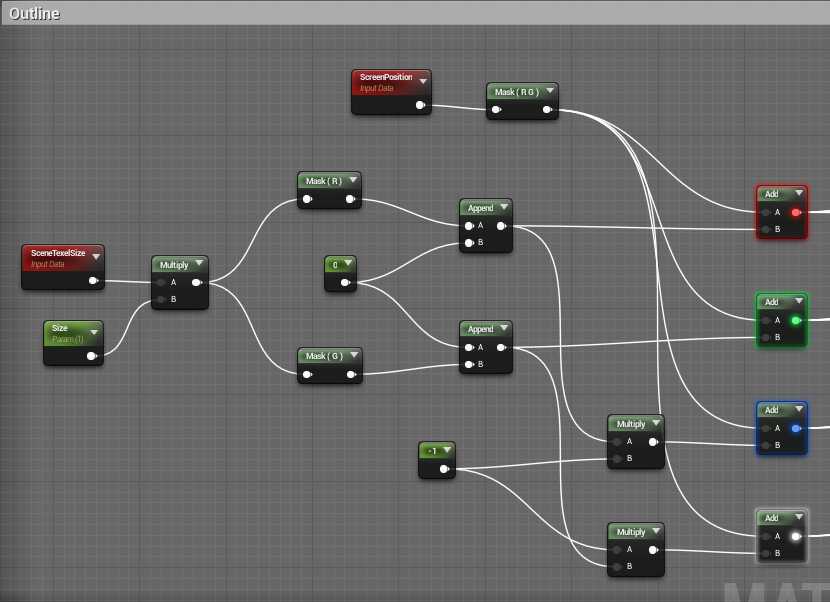Select the Size Param node title
This screenshot has height=602, width=830.
(60, 328)
